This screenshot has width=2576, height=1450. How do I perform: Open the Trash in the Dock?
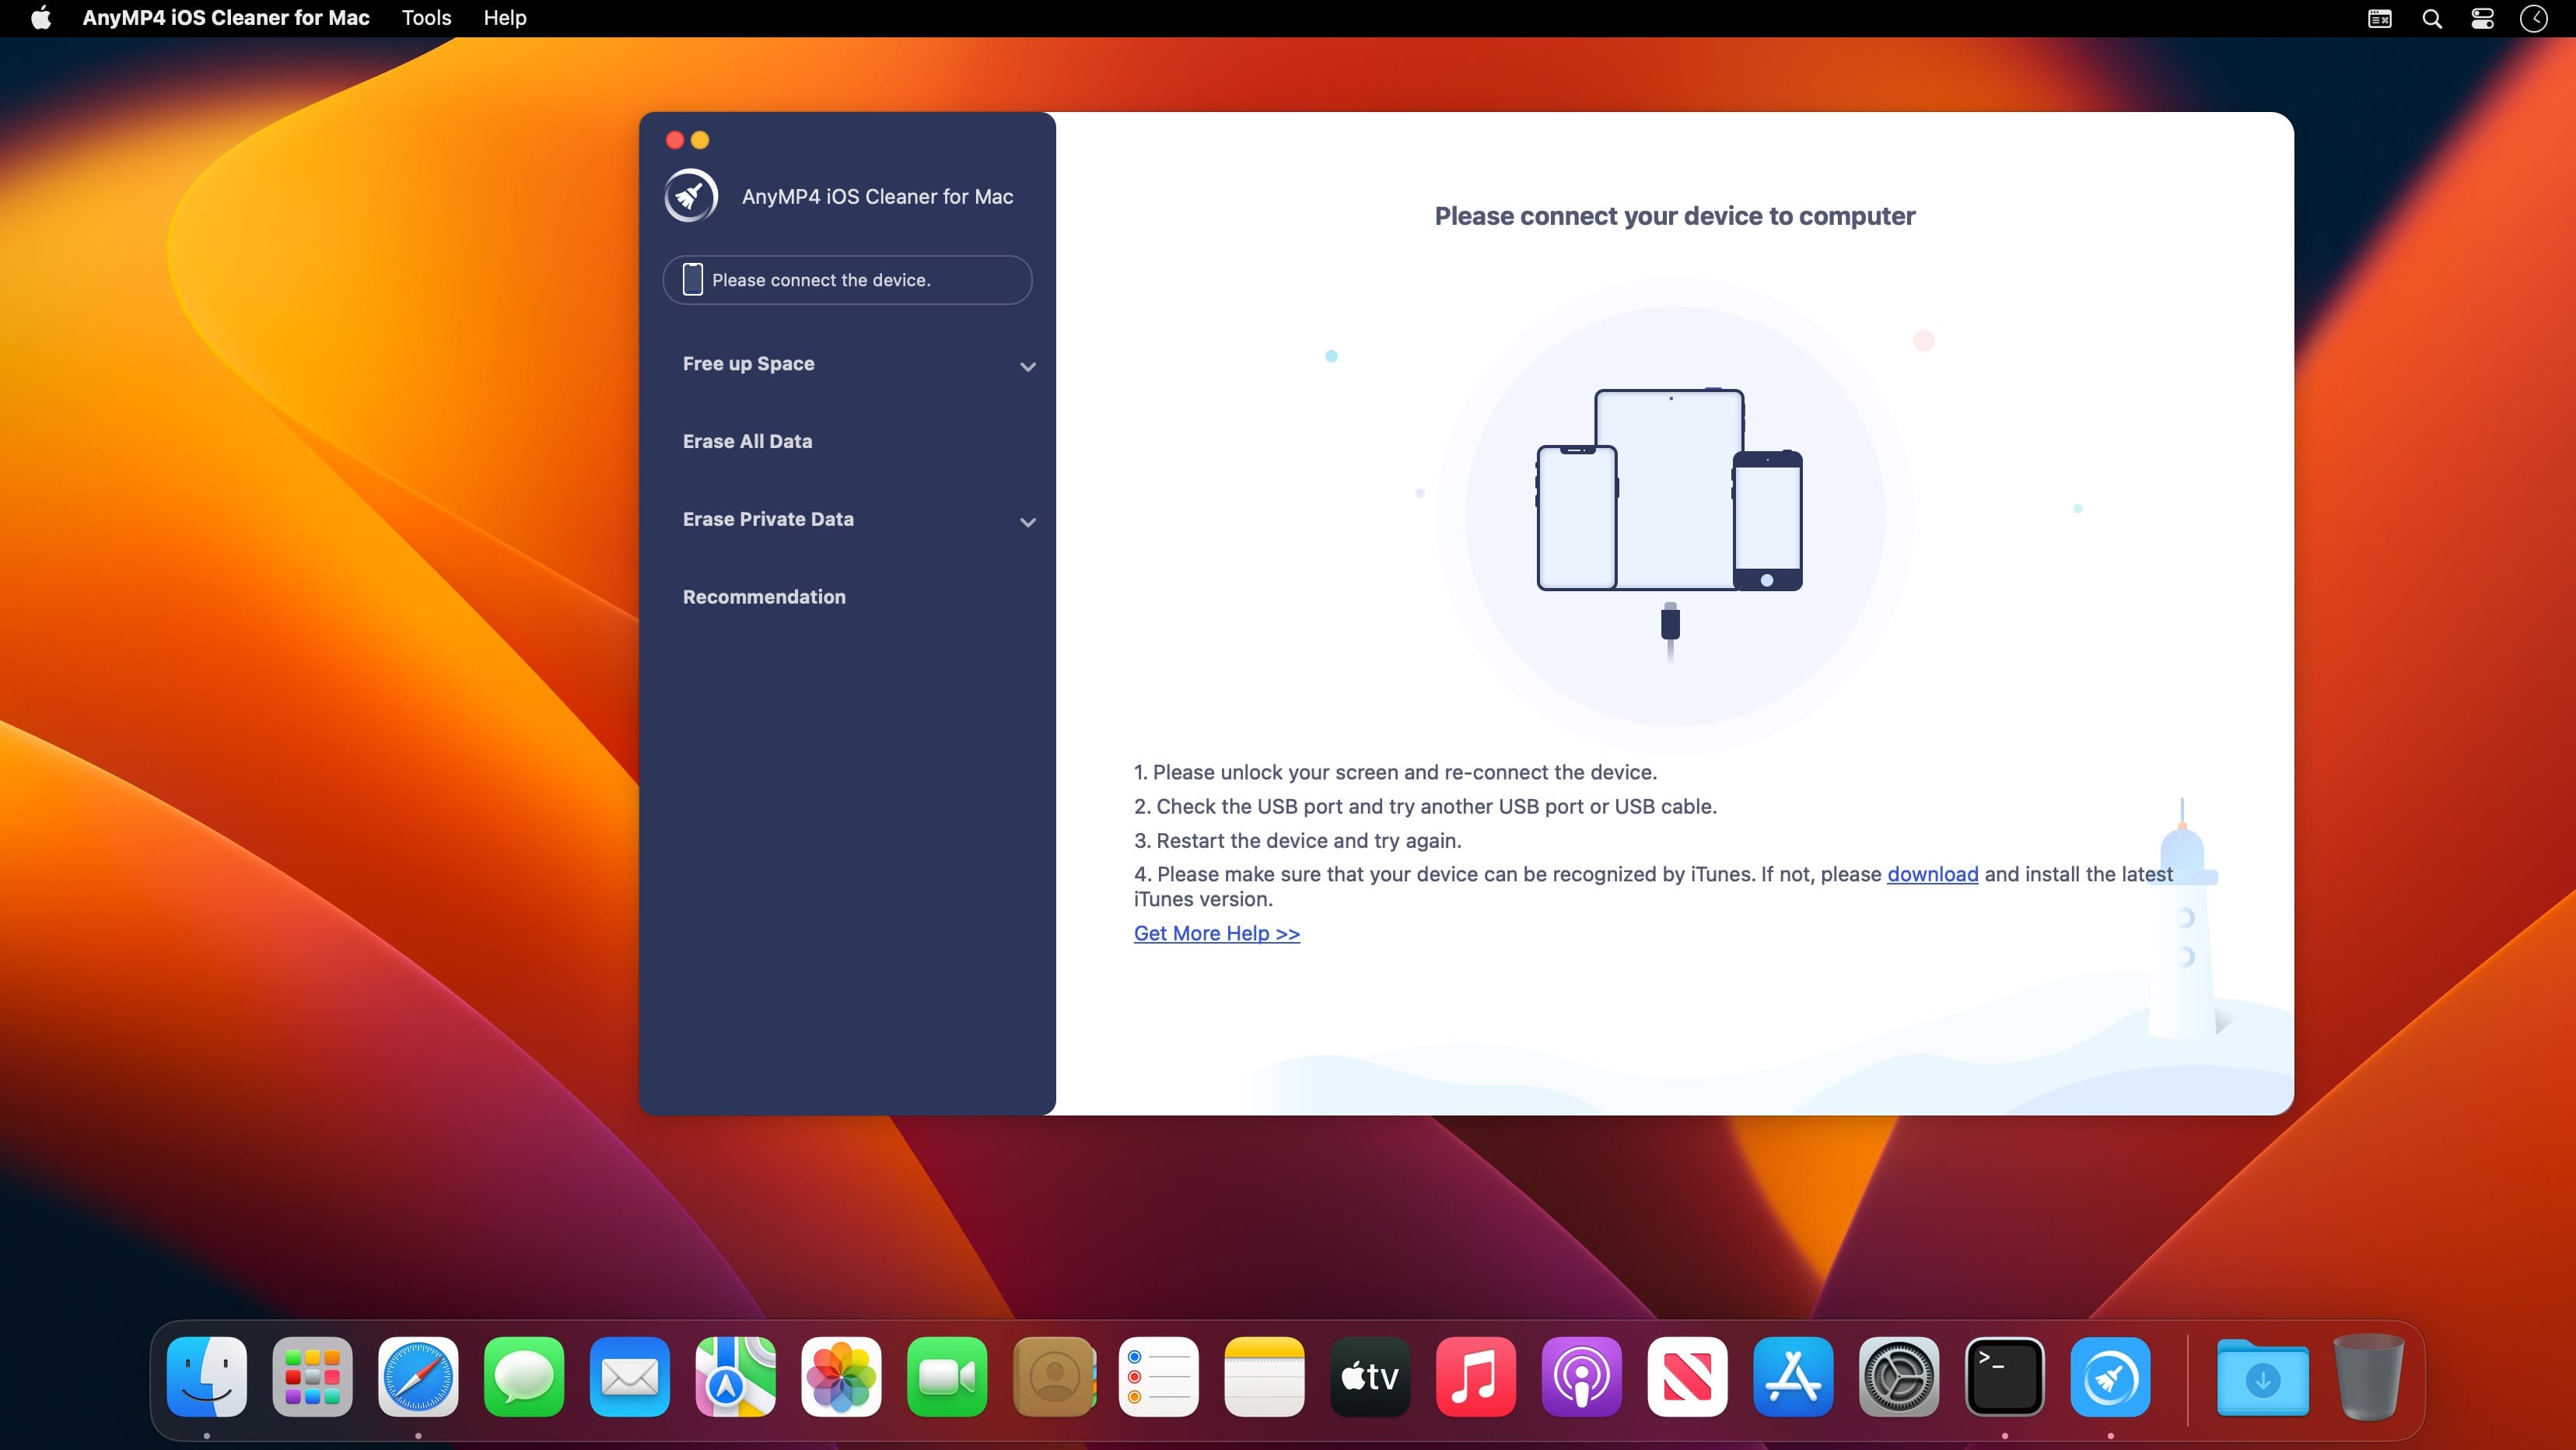click(2368, 1376)
